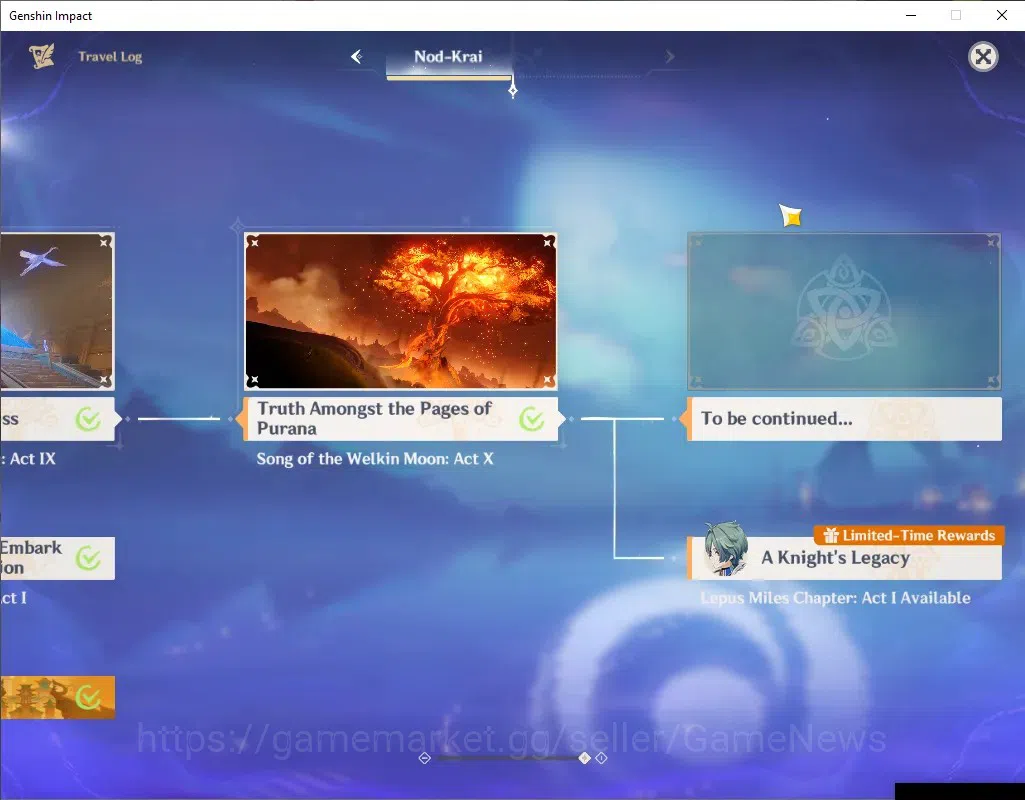Open the Act IX quest thumbnail with the bird
Viewport: 1025px width, 800px height.
(x=58, y=311)
